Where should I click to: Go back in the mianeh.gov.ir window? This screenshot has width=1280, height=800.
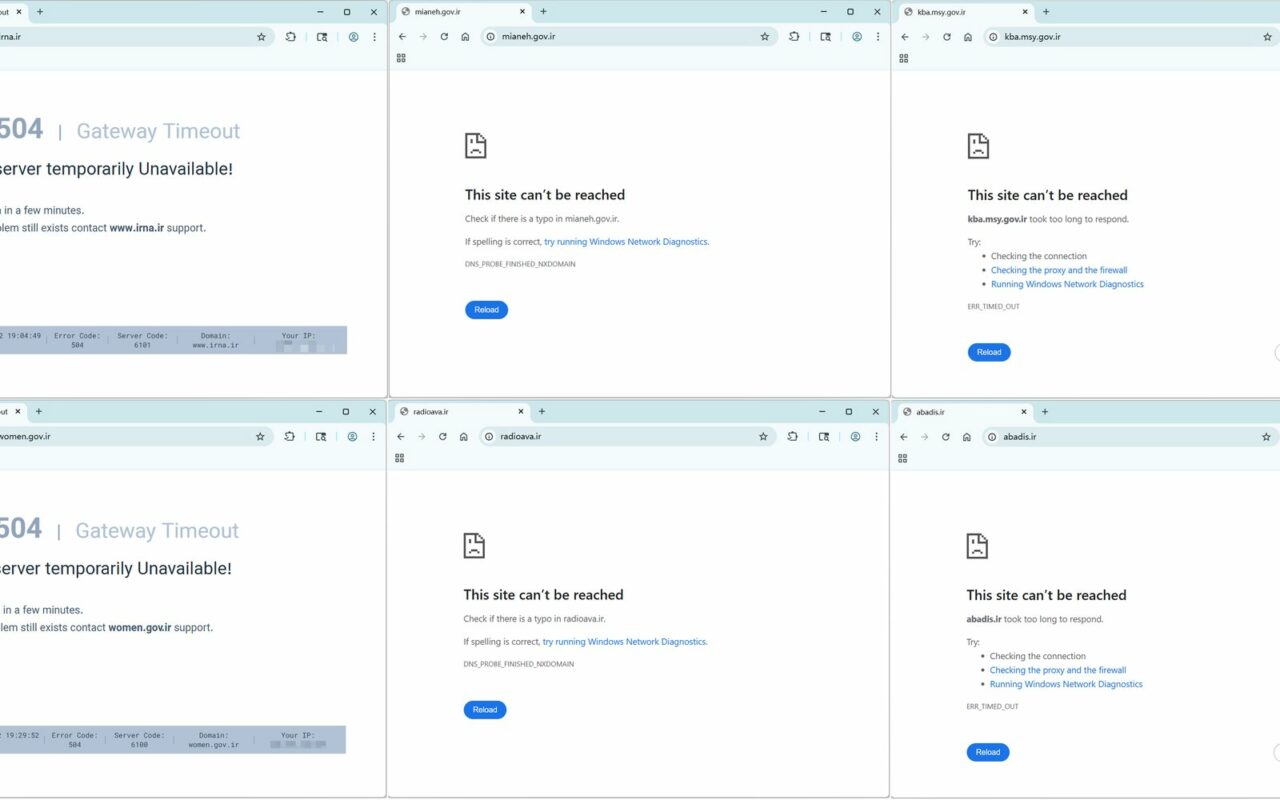click(x=402, y=37)
